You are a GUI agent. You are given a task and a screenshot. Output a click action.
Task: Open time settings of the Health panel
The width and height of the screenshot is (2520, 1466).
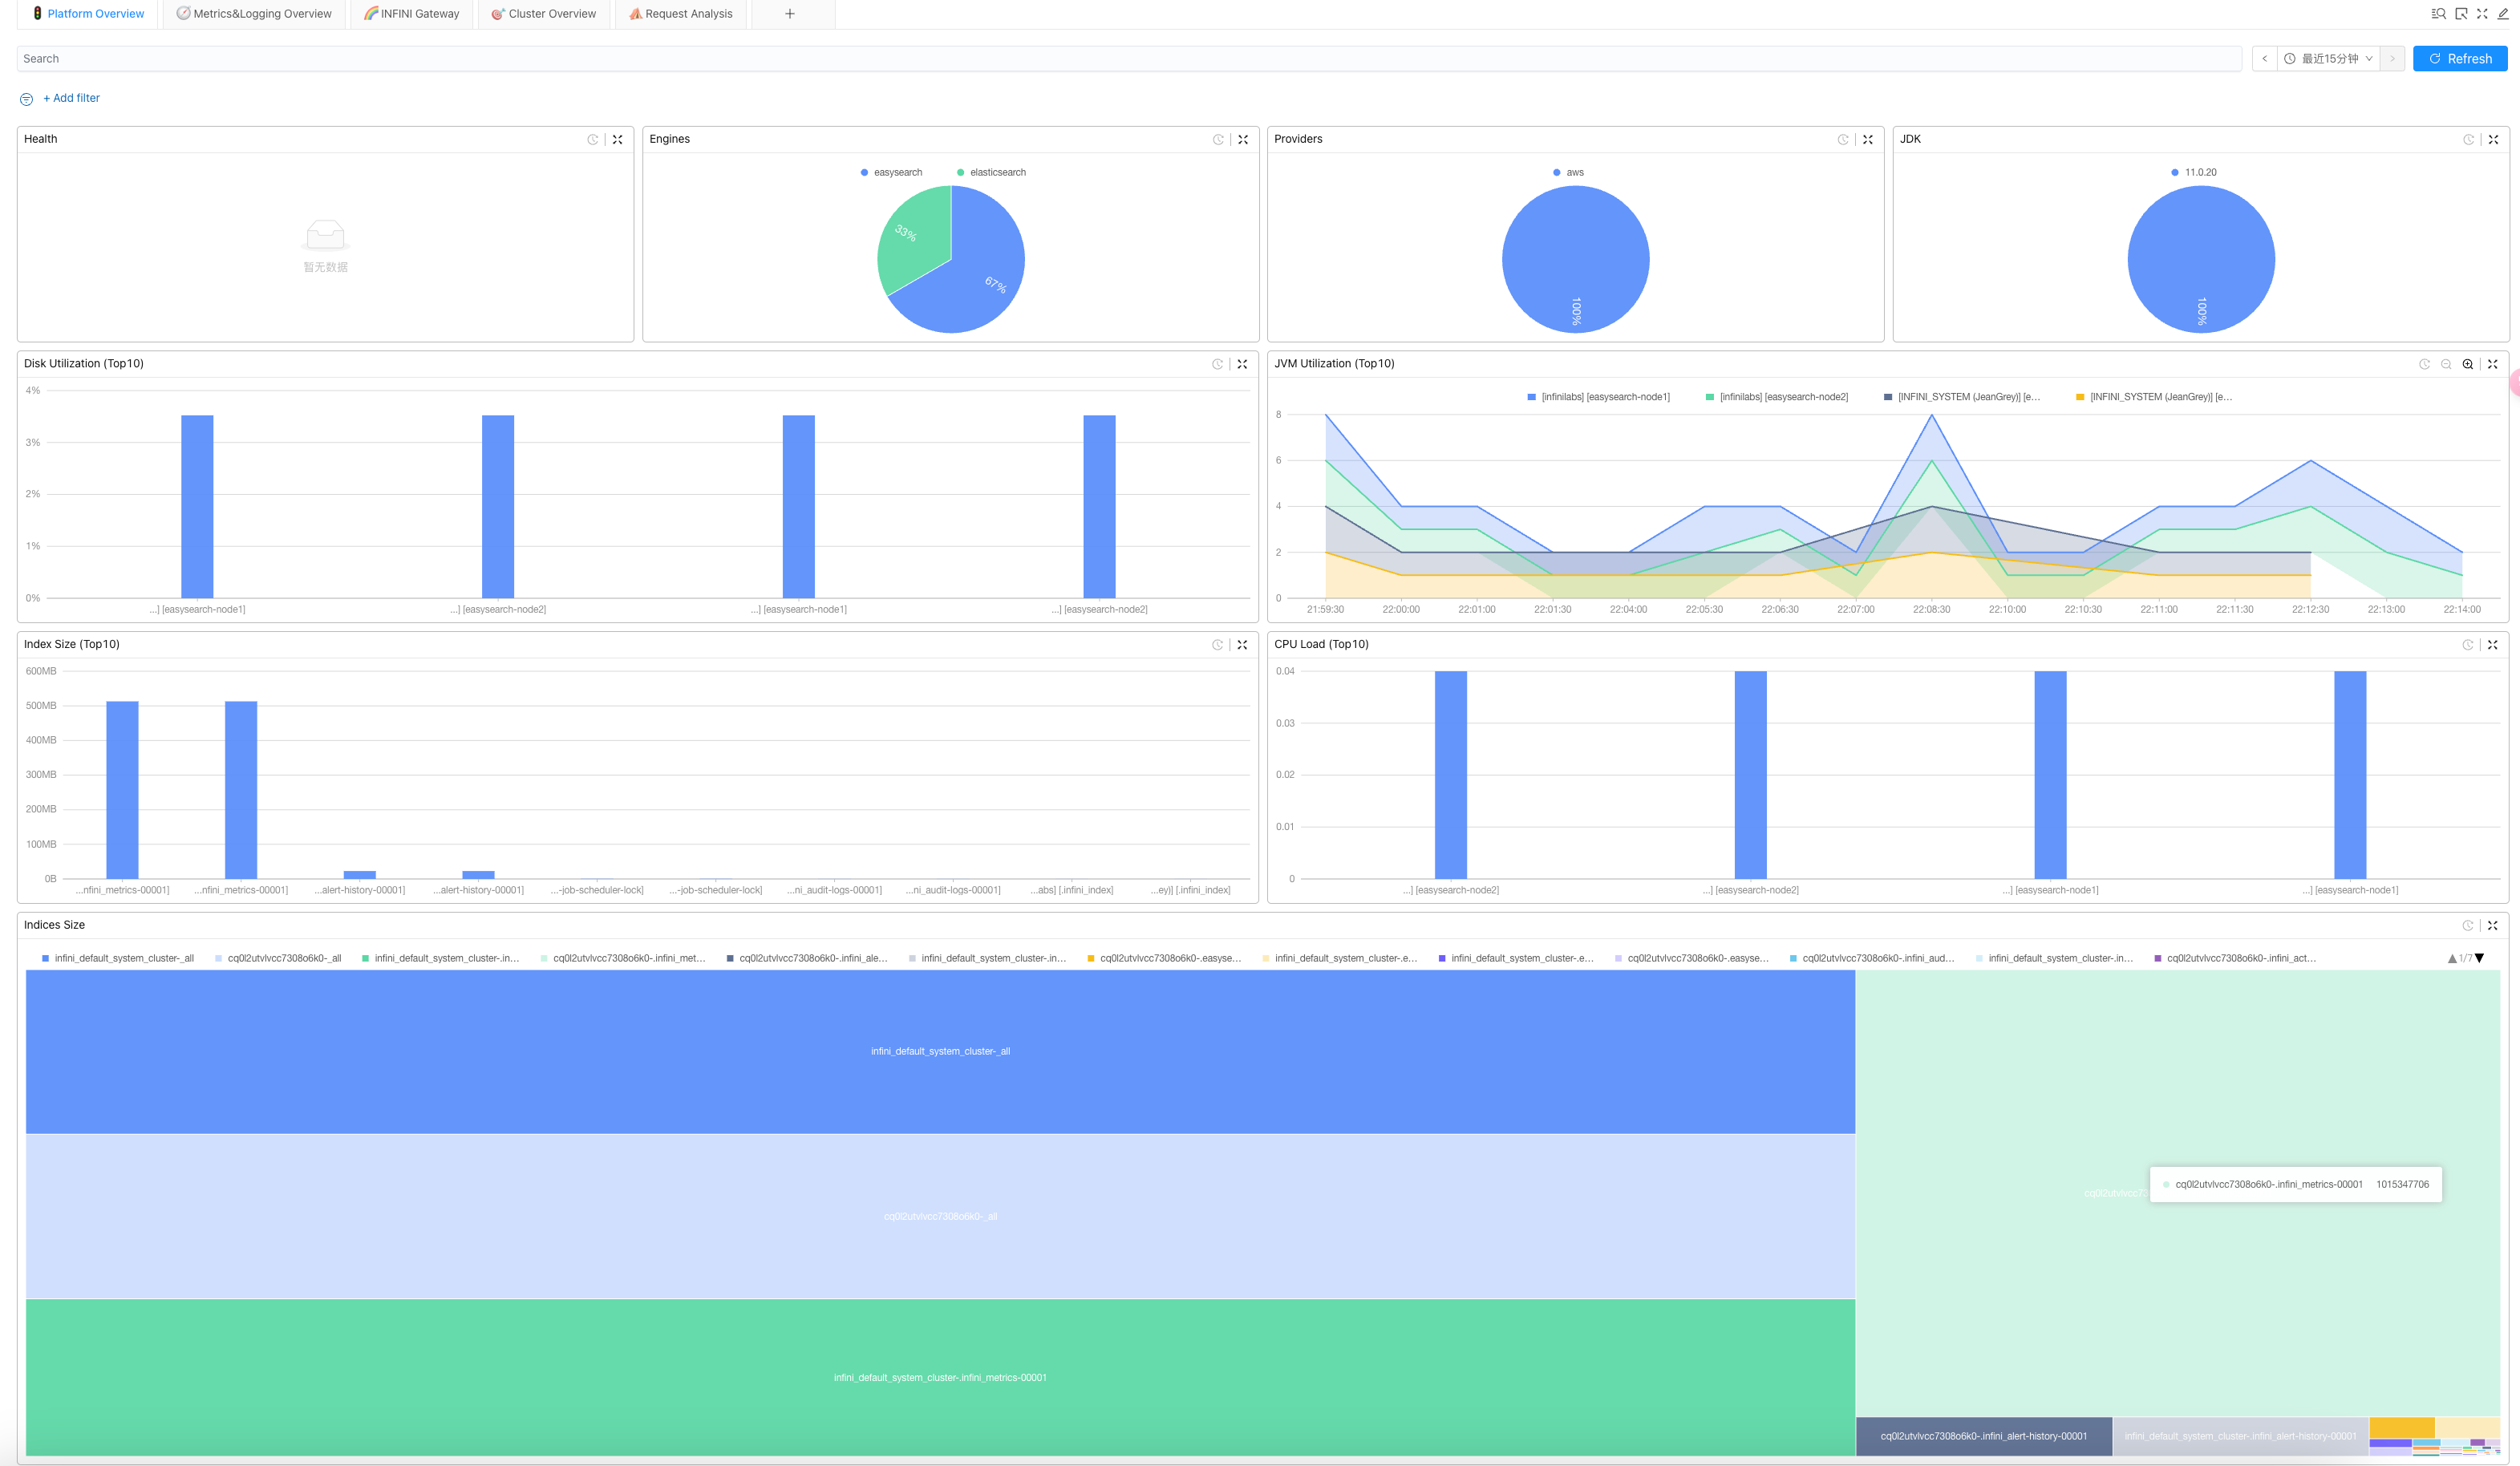pos(593,140)
